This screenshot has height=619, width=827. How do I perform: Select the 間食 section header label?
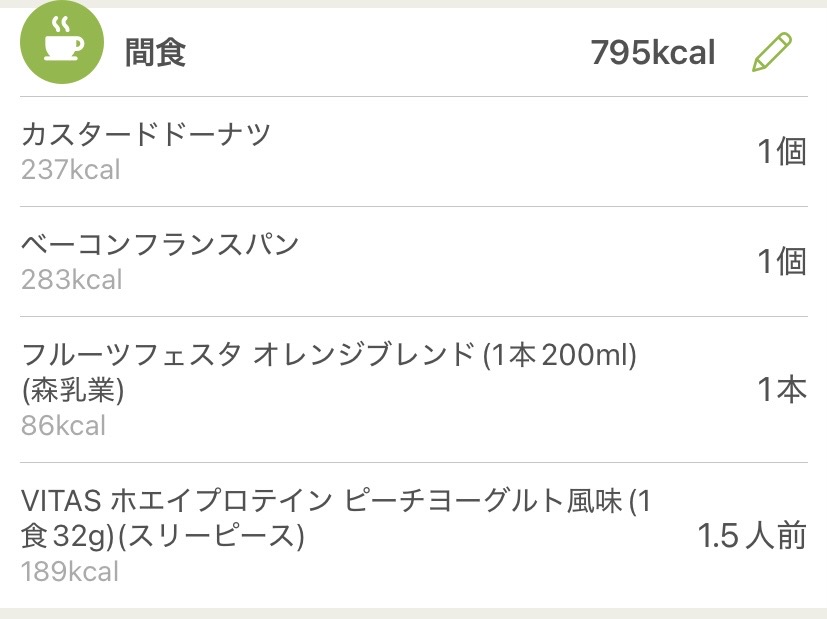pyautogui.click(x=155, y=52)
